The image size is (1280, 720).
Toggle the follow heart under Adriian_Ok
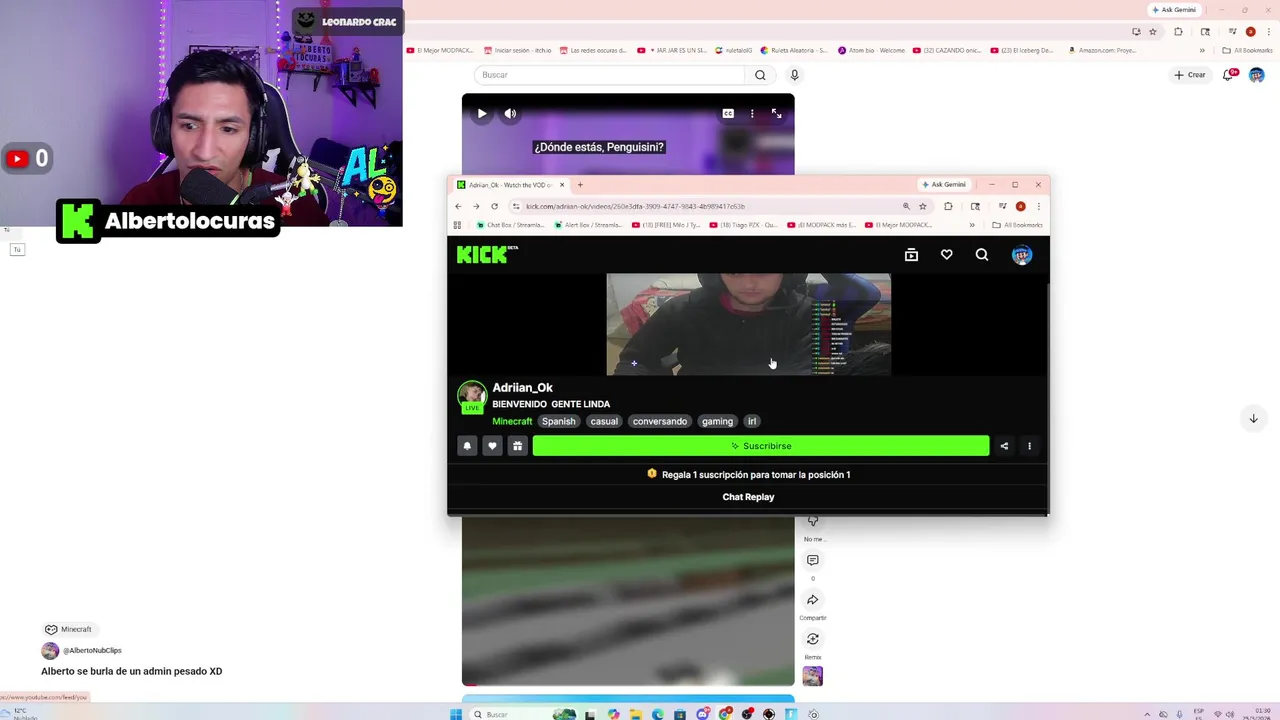tap(492, 446)
